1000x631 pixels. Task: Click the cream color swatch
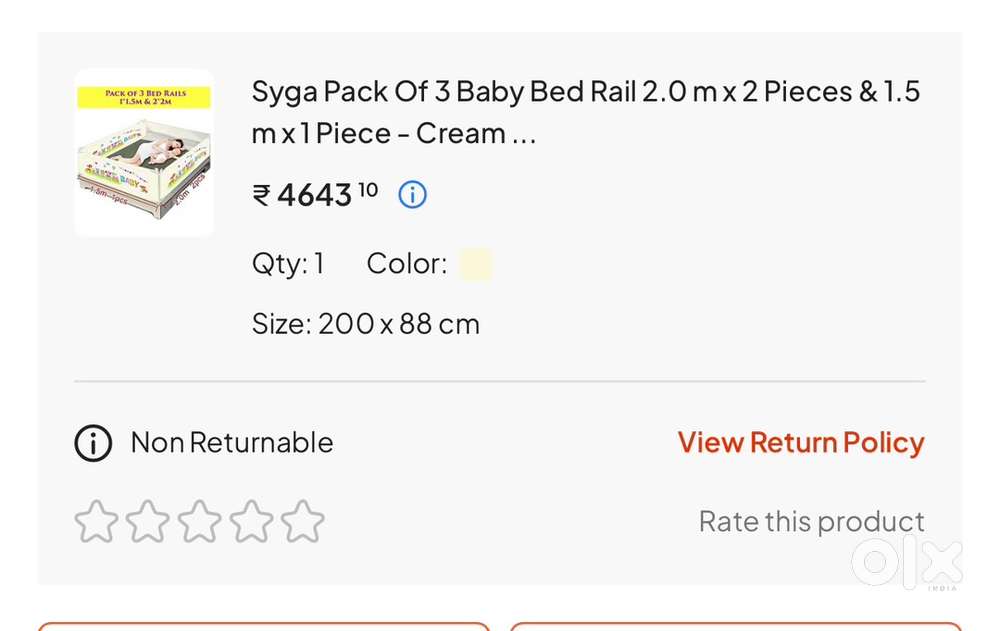click(475, 264)
